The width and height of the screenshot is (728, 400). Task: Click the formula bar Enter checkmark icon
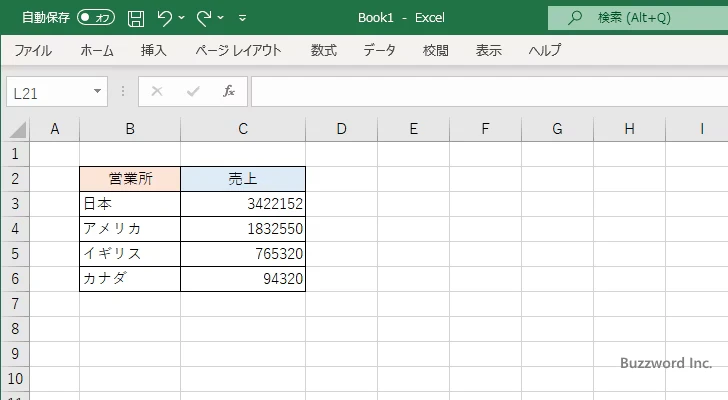(193, 91)
